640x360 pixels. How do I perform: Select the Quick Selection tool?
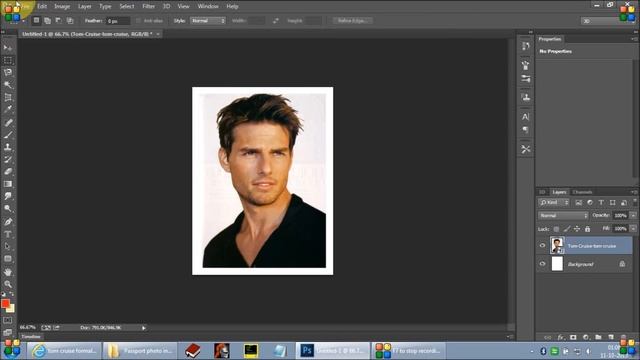(8, 85)
